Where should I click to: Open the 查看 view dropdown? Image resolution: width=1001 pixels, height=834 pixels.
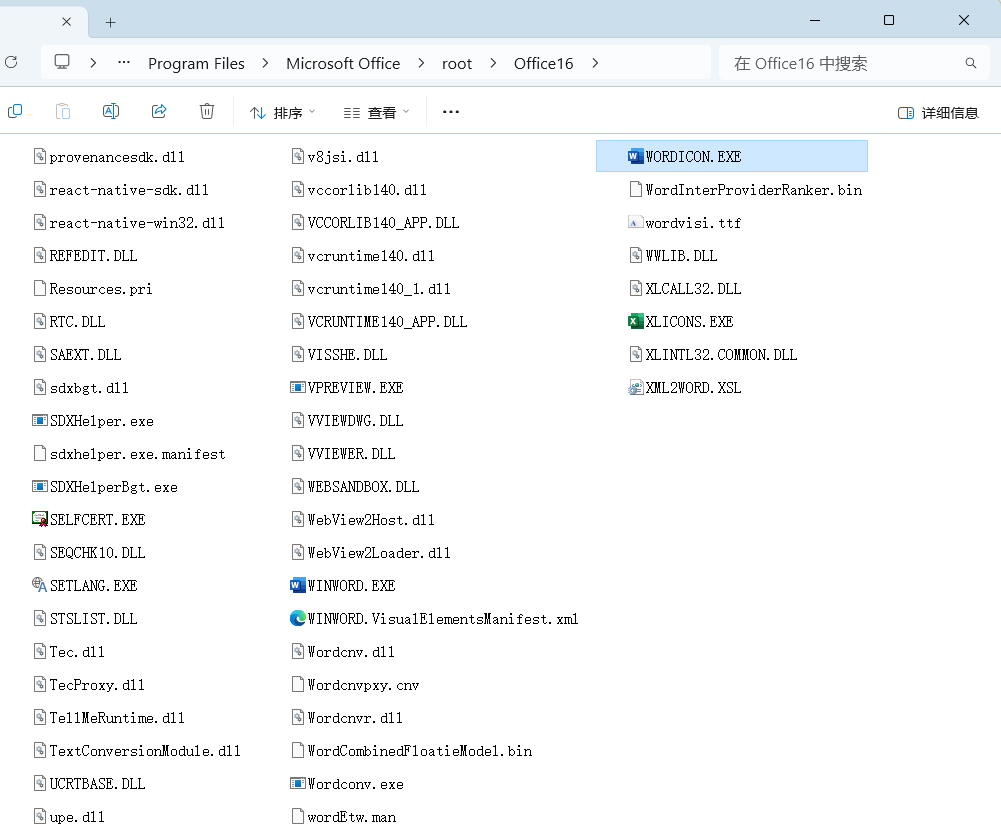coord(376,112)
